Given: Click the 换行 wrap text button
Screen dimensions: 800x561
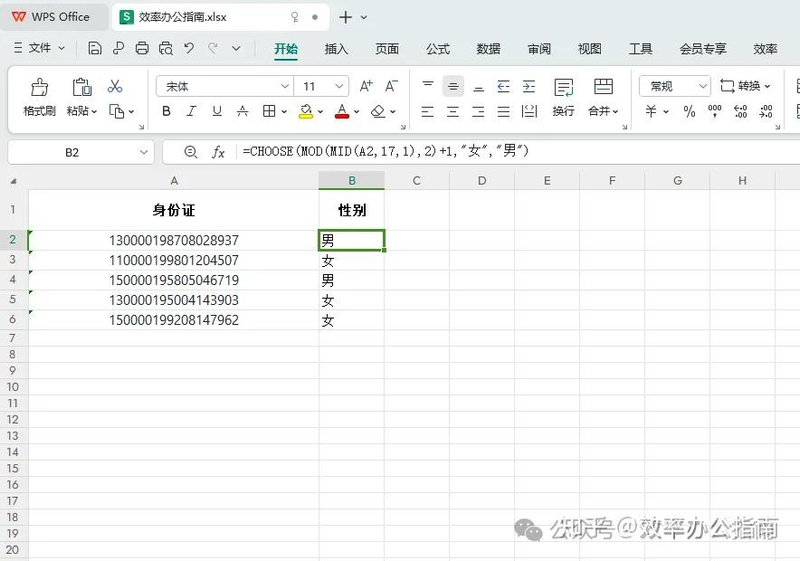Looking at the screenshot, I should [x=563, y=97].
